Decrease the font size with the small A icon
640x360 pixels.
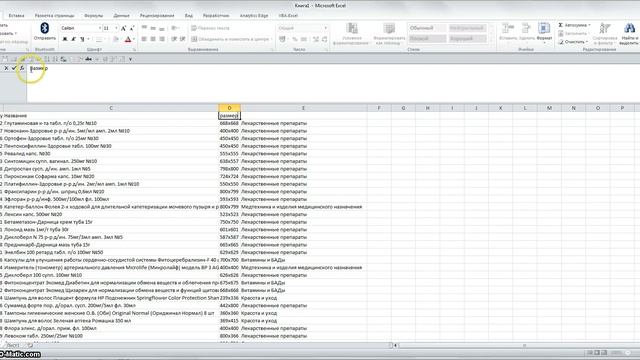pos(132,28)
